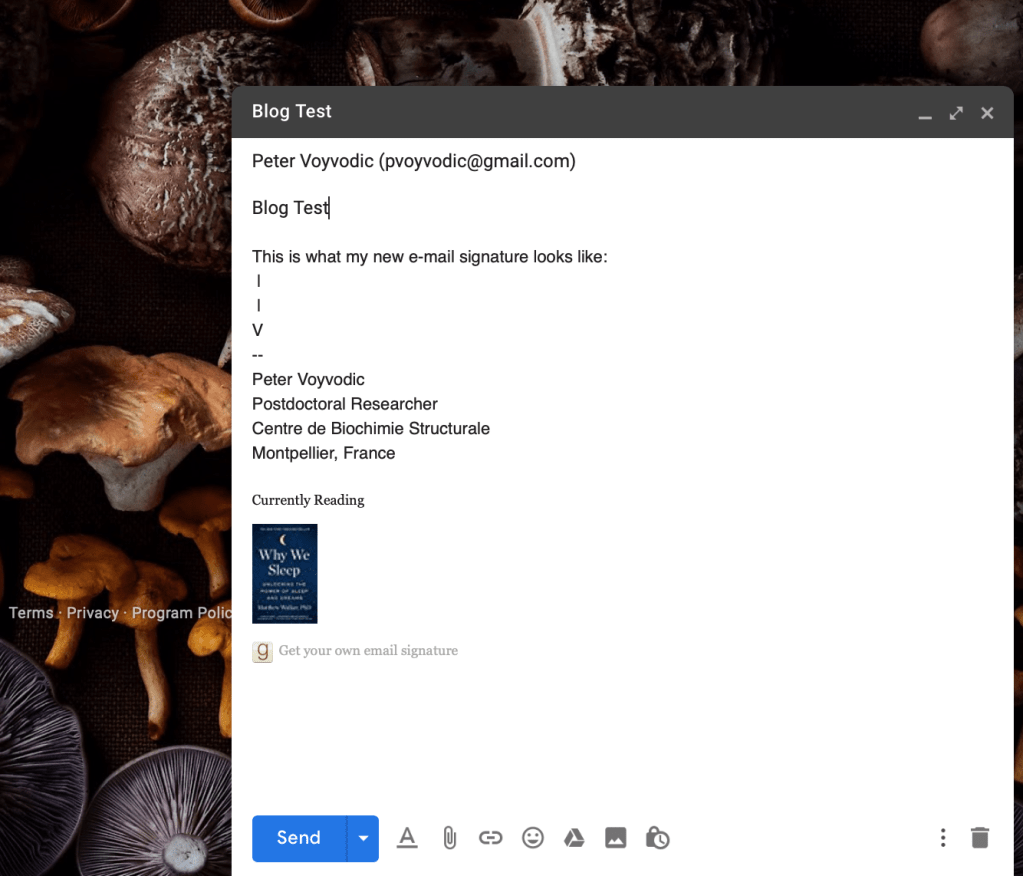Click the Goodreads 'g' icon in the signature
Image resolution: width=1023 pixels, height=876 pixels.
pyautogui.click(x=262, y=652)
